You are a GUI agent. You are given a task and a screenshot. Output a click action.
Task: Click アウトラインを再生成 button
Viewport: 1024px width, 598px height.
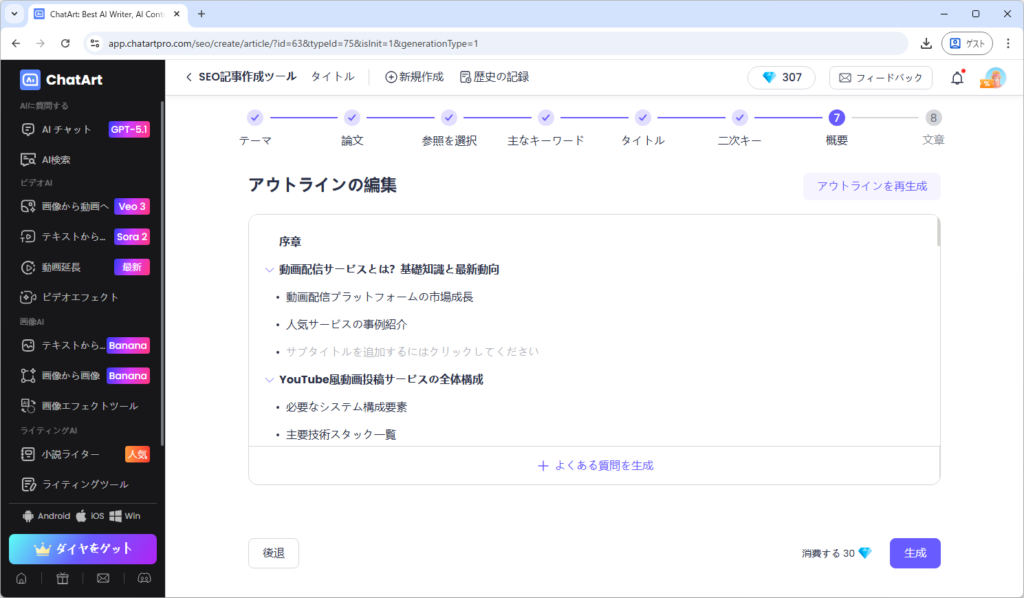pos(871,186)
